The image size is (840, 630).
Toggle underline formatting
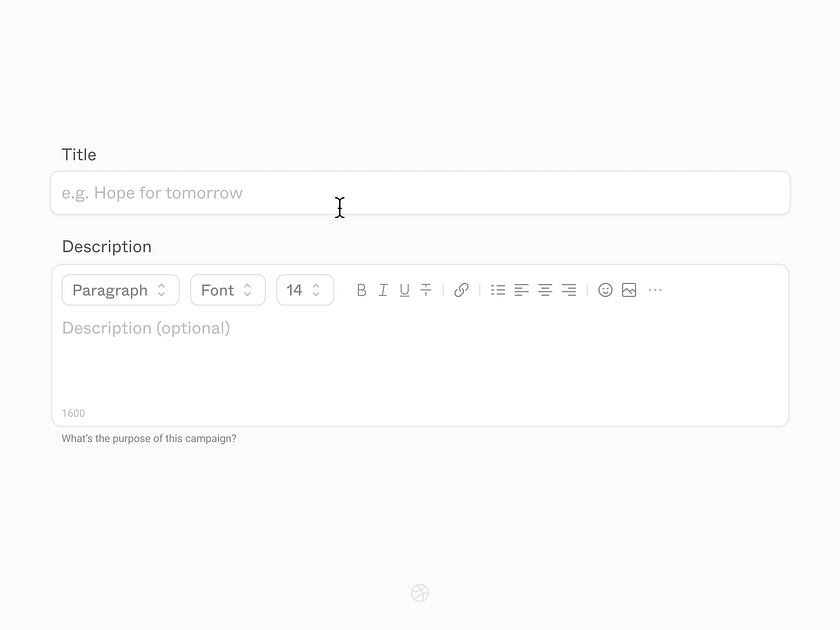coord(404,290)
